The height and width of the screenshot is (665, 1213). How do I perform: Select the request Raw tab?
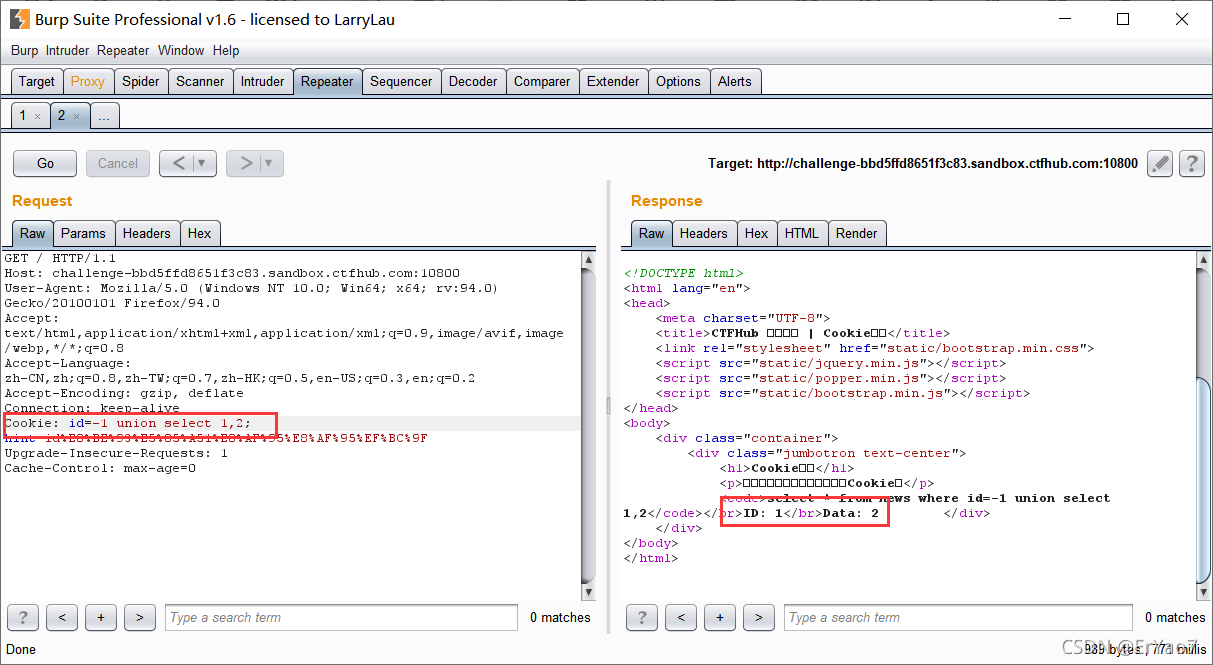[33, 233]
